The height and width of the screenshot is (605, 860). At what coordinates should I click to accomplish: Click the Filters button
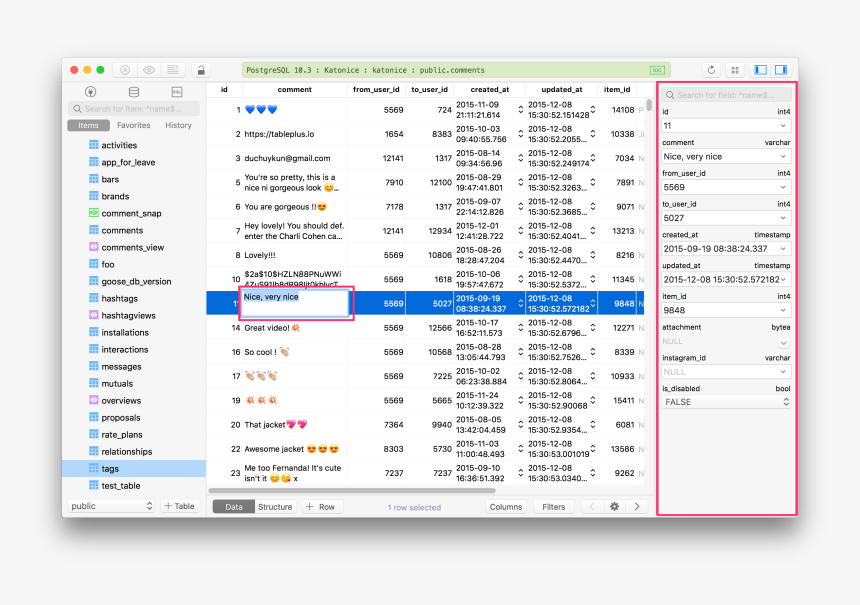coord(553,507)
